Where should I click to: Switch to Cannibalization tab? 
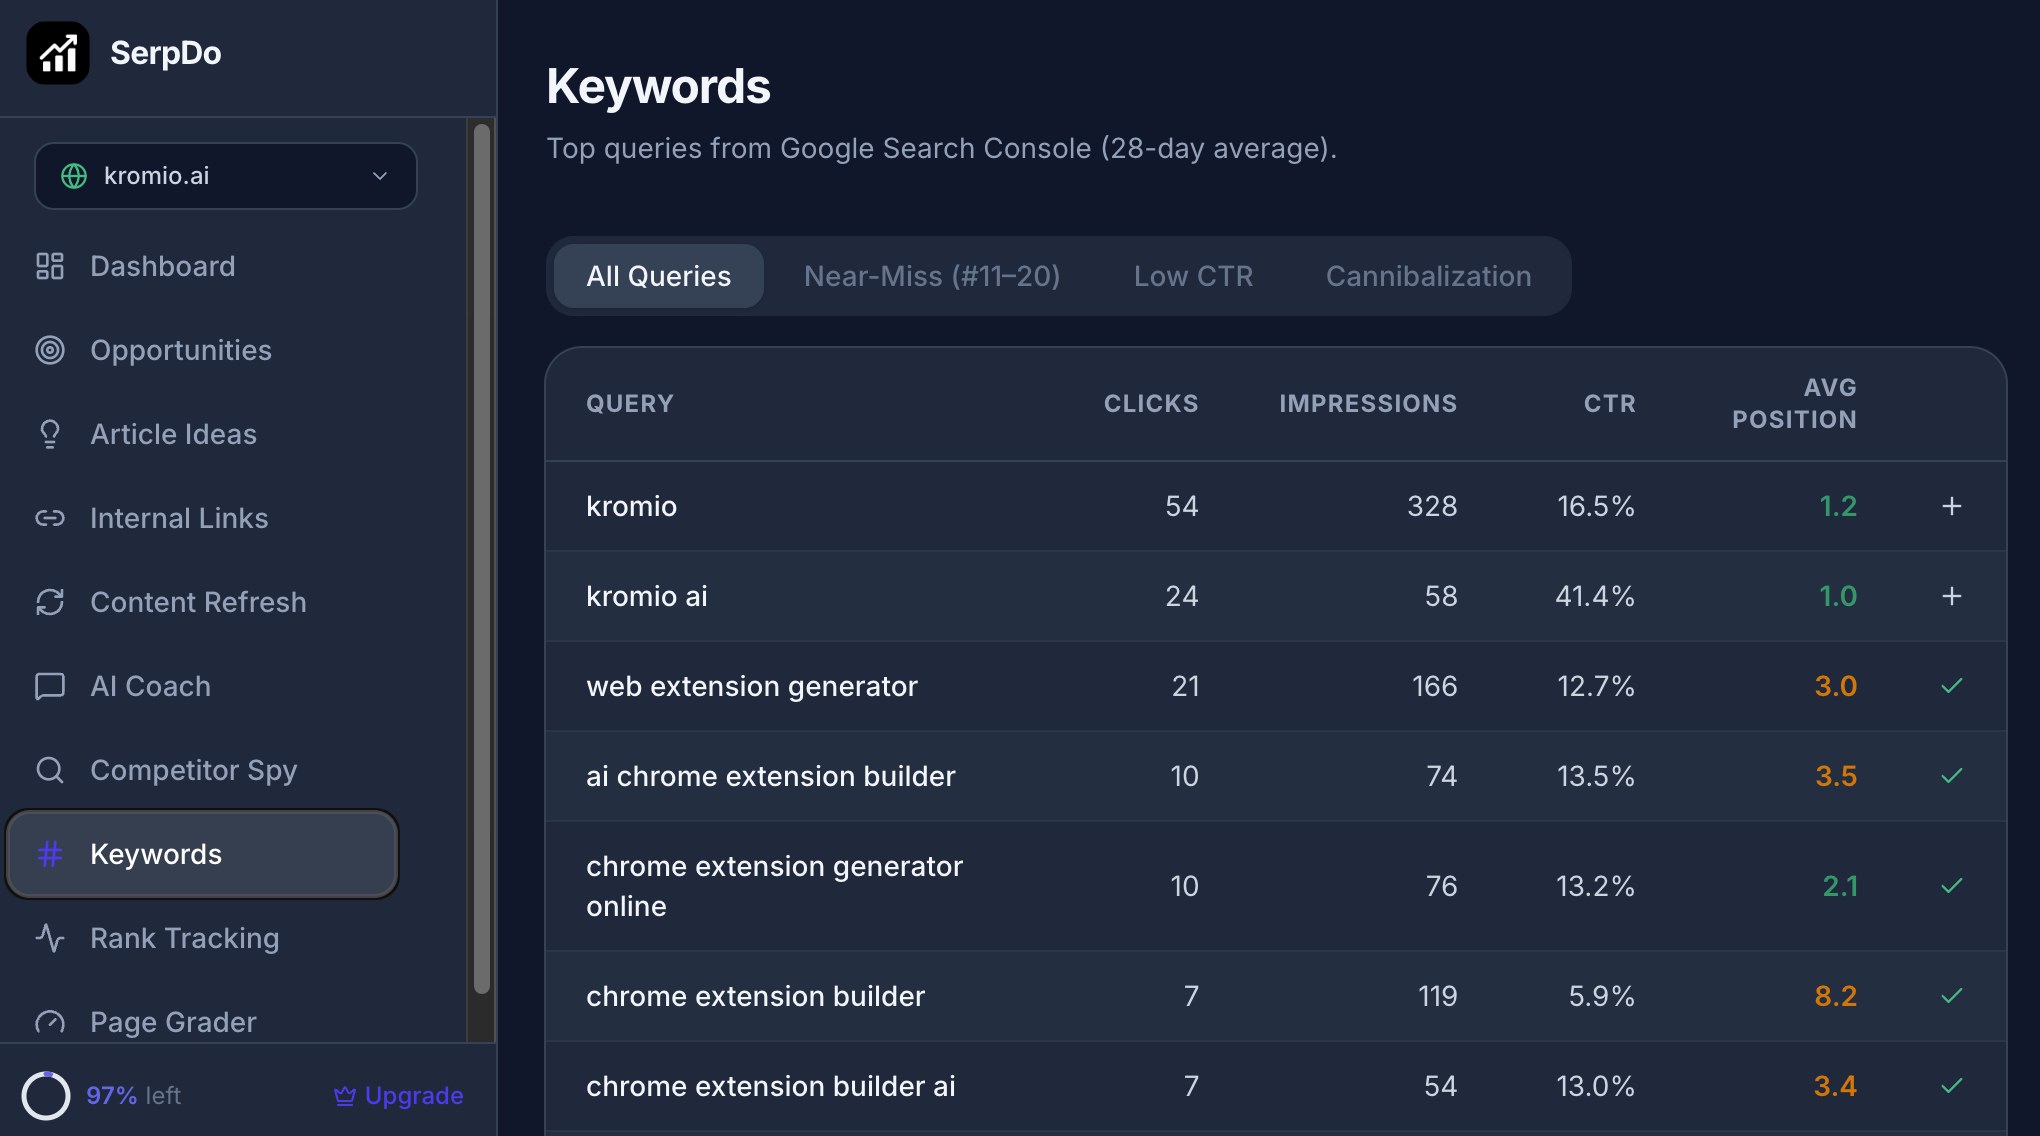pos(1429,276)
